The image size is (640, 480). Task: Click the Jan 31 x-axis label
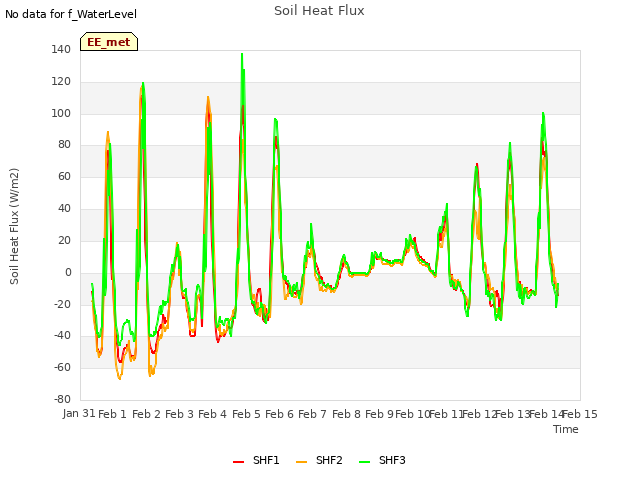pyautogui.click(x=79, y=414)
